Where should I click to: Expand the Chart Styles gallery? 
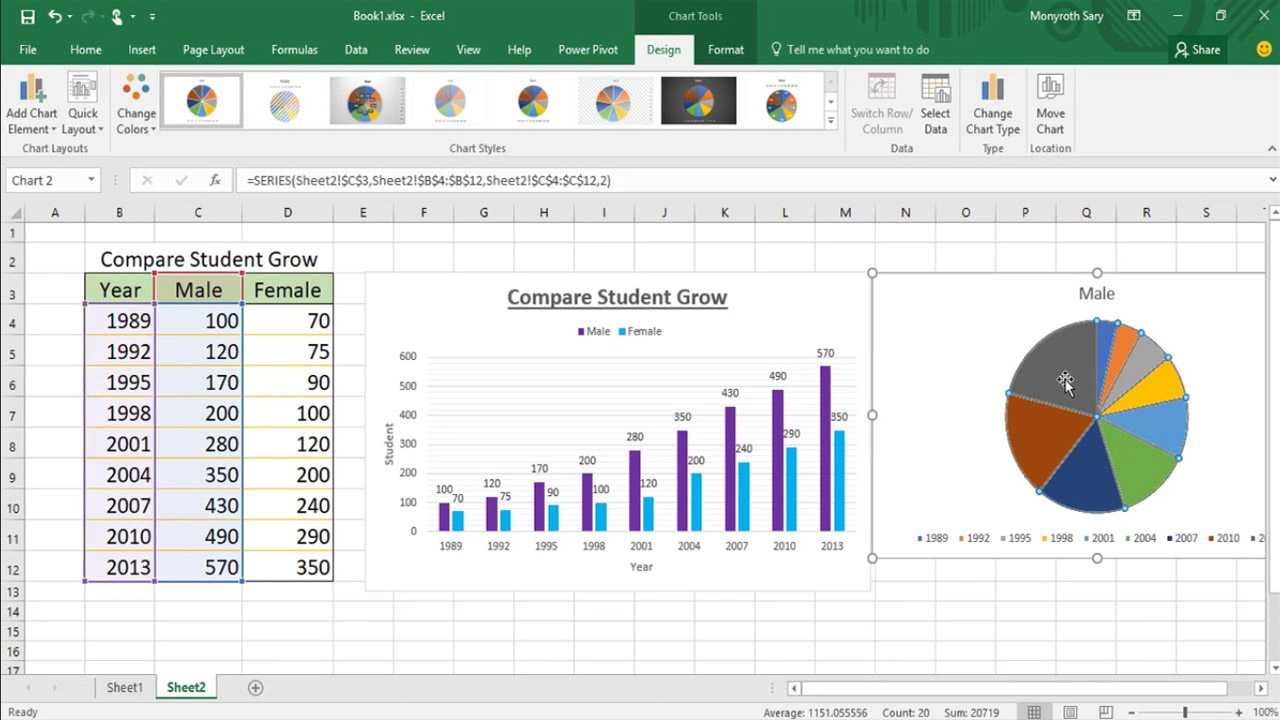click(830, 121)
